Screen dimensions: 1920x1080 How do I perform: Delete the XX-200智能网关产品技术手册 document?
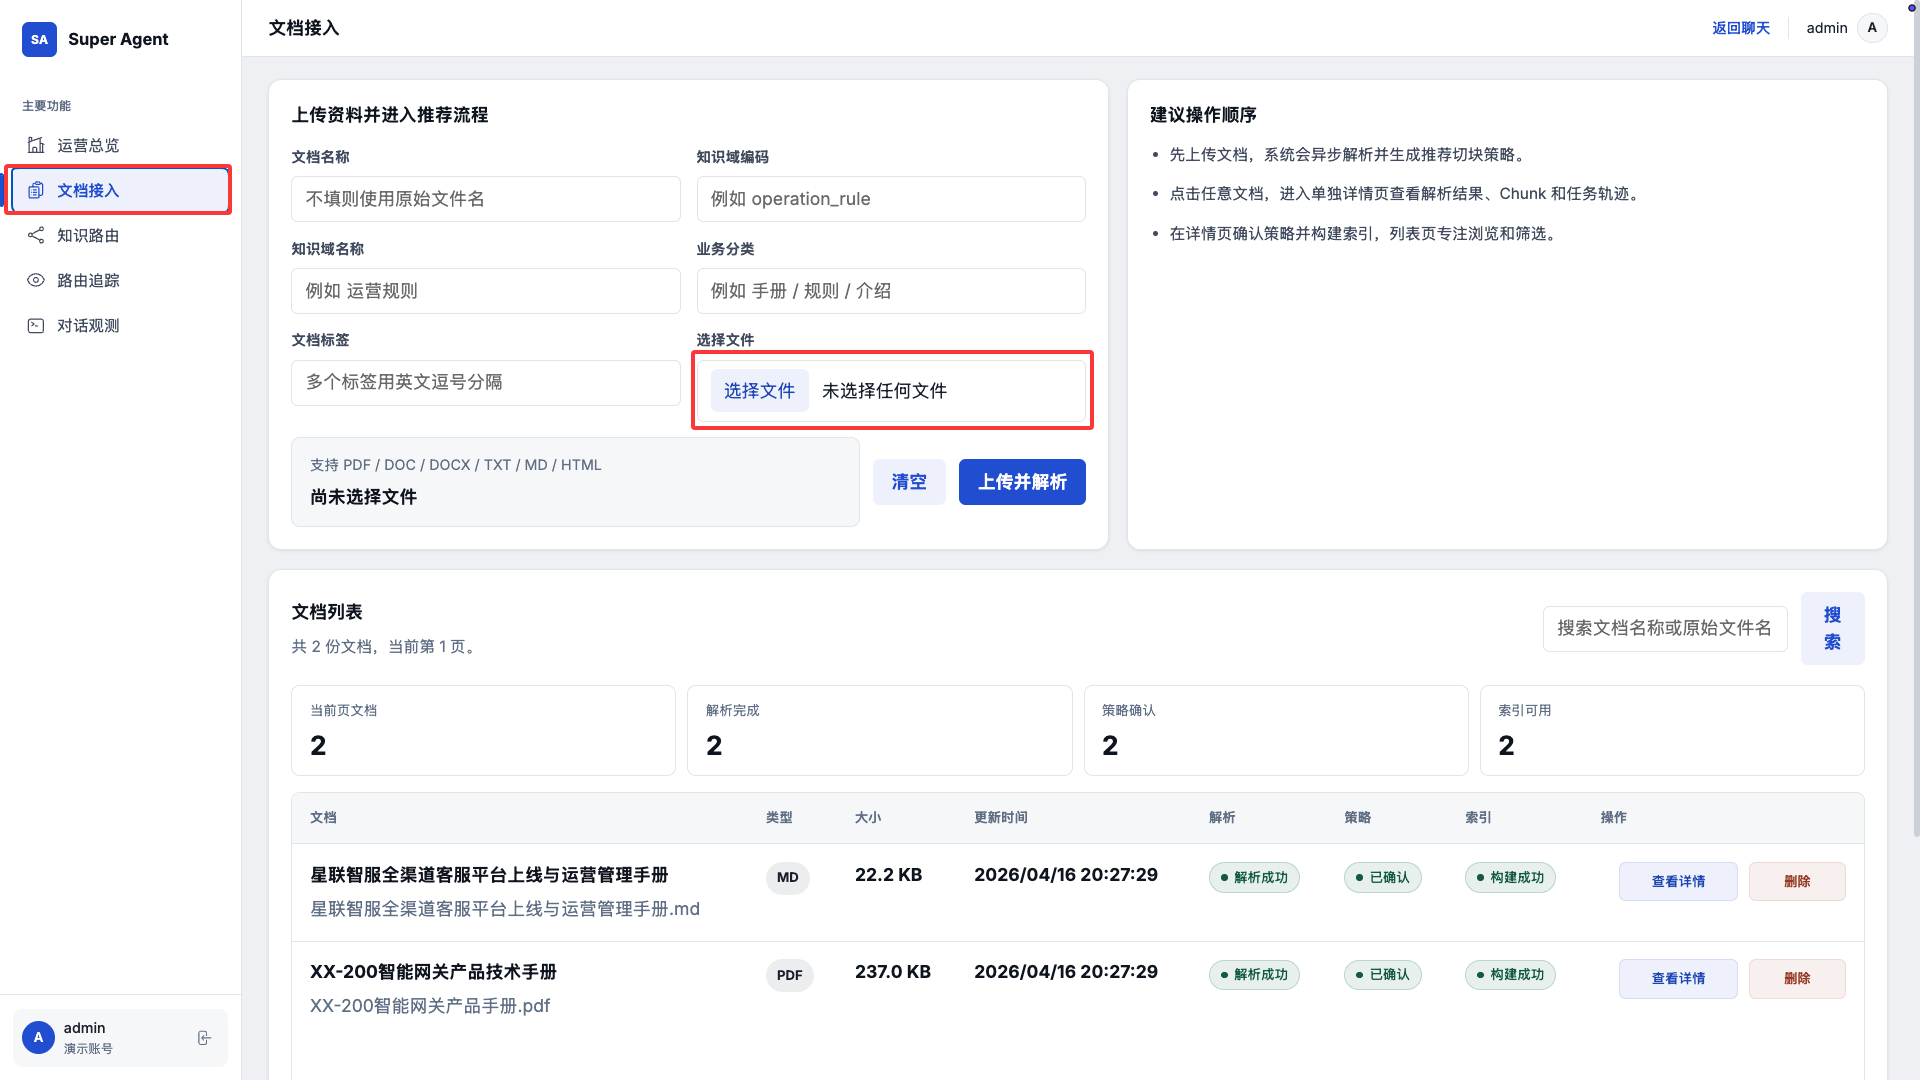coord(1796,978)
